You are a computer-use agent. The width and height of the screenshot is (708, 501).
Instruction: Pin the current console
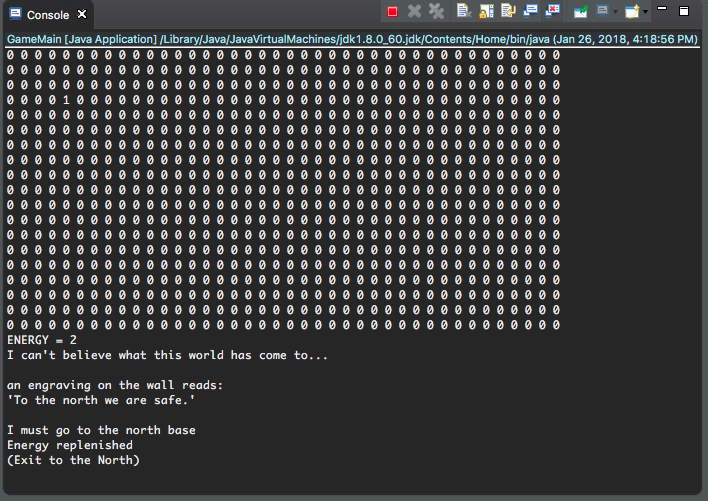coord(580,12)
